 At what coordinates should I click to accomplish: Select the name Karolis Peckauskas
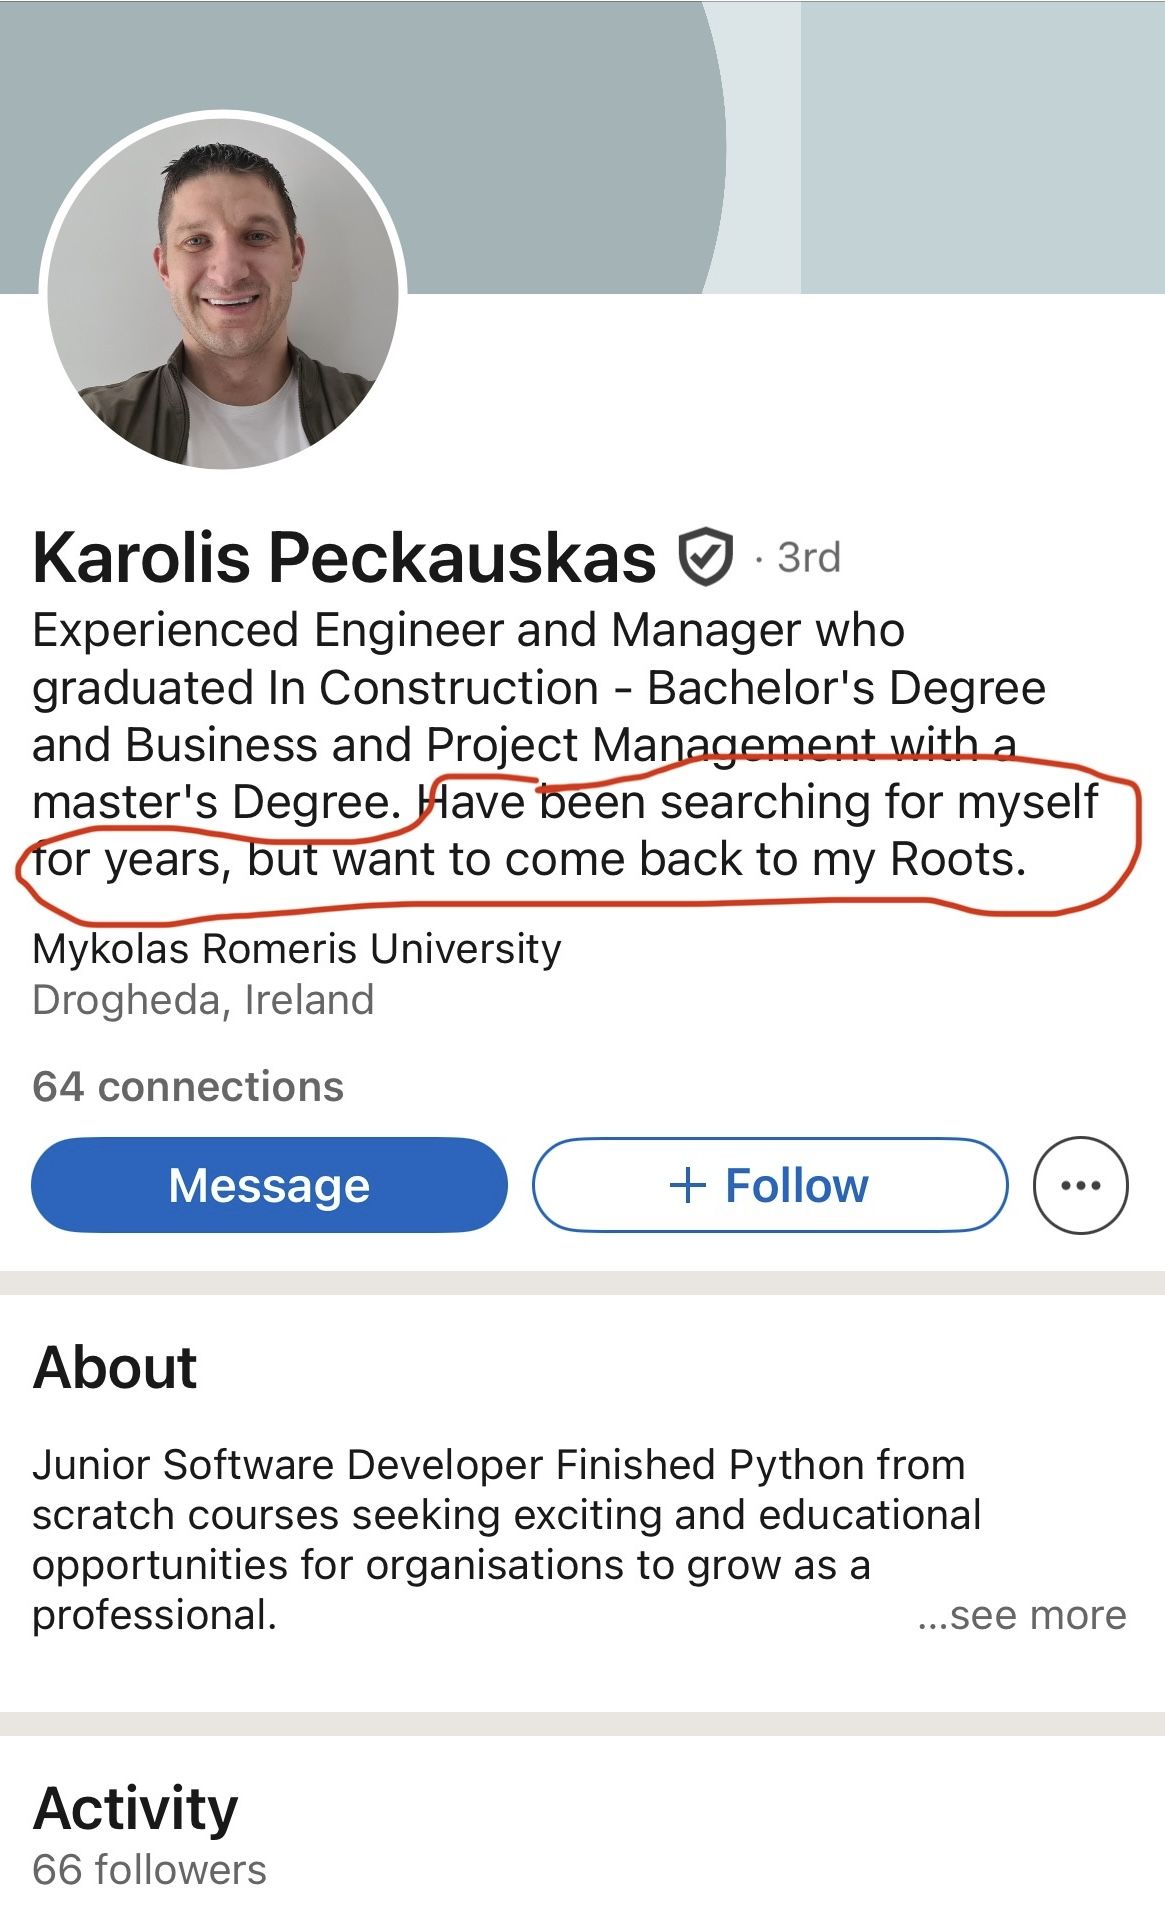[344, 557]
